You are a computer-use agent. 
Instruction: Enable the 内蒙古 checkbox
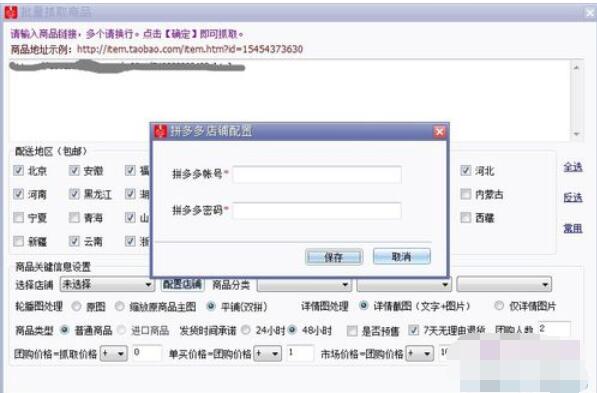(466, 194)
